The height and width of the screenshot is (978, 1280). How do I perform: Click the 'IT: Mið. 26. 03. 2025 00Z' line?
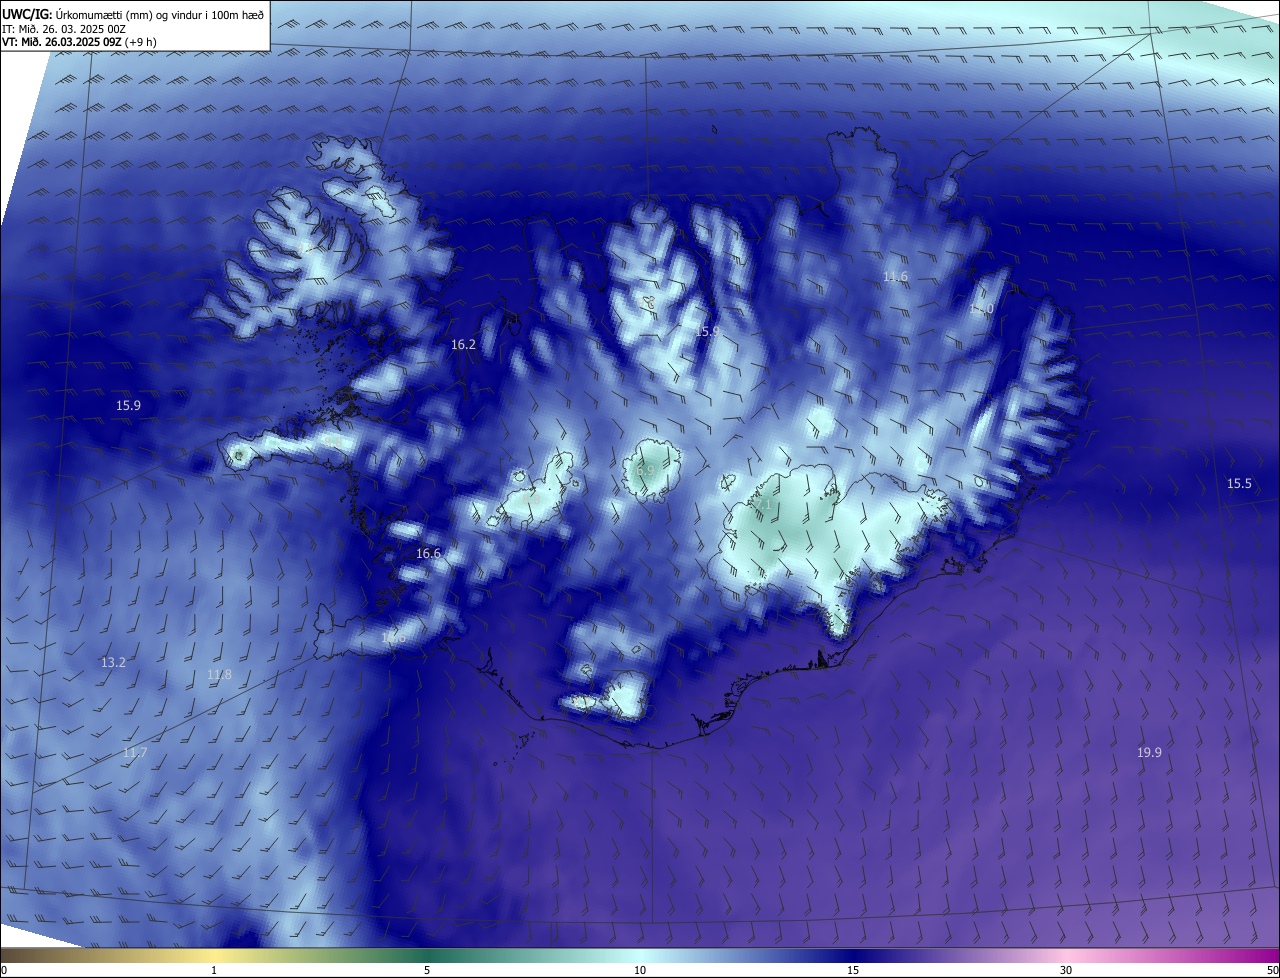point(63,28)
